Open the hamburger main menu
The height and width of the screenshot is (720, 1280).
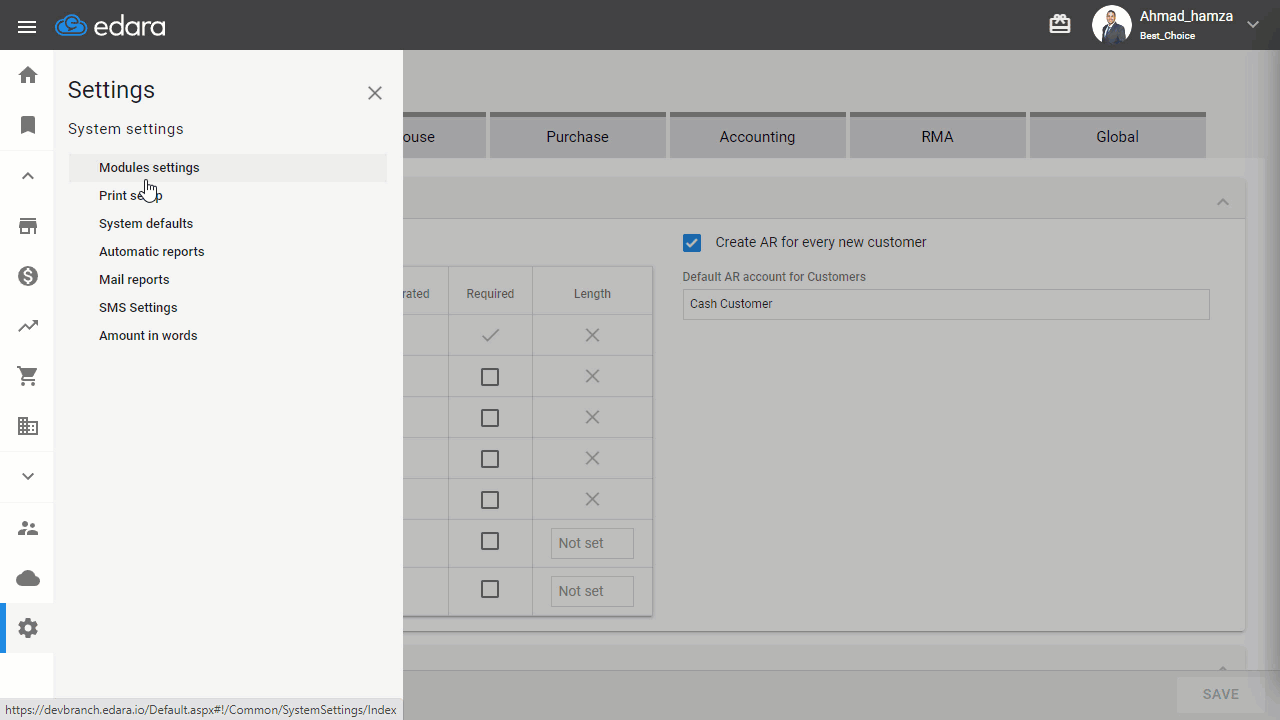pyautogui.click(x=27, y=27)
